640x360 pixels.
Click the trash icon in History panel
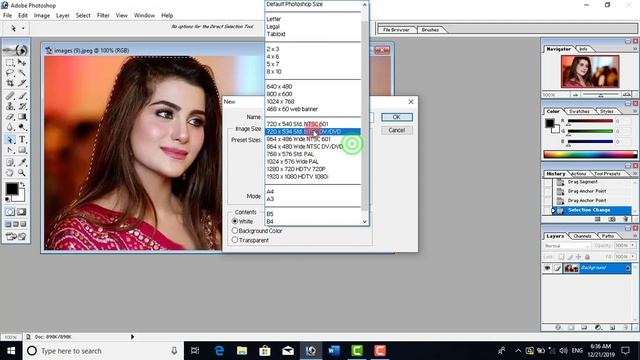click(625, 219)
